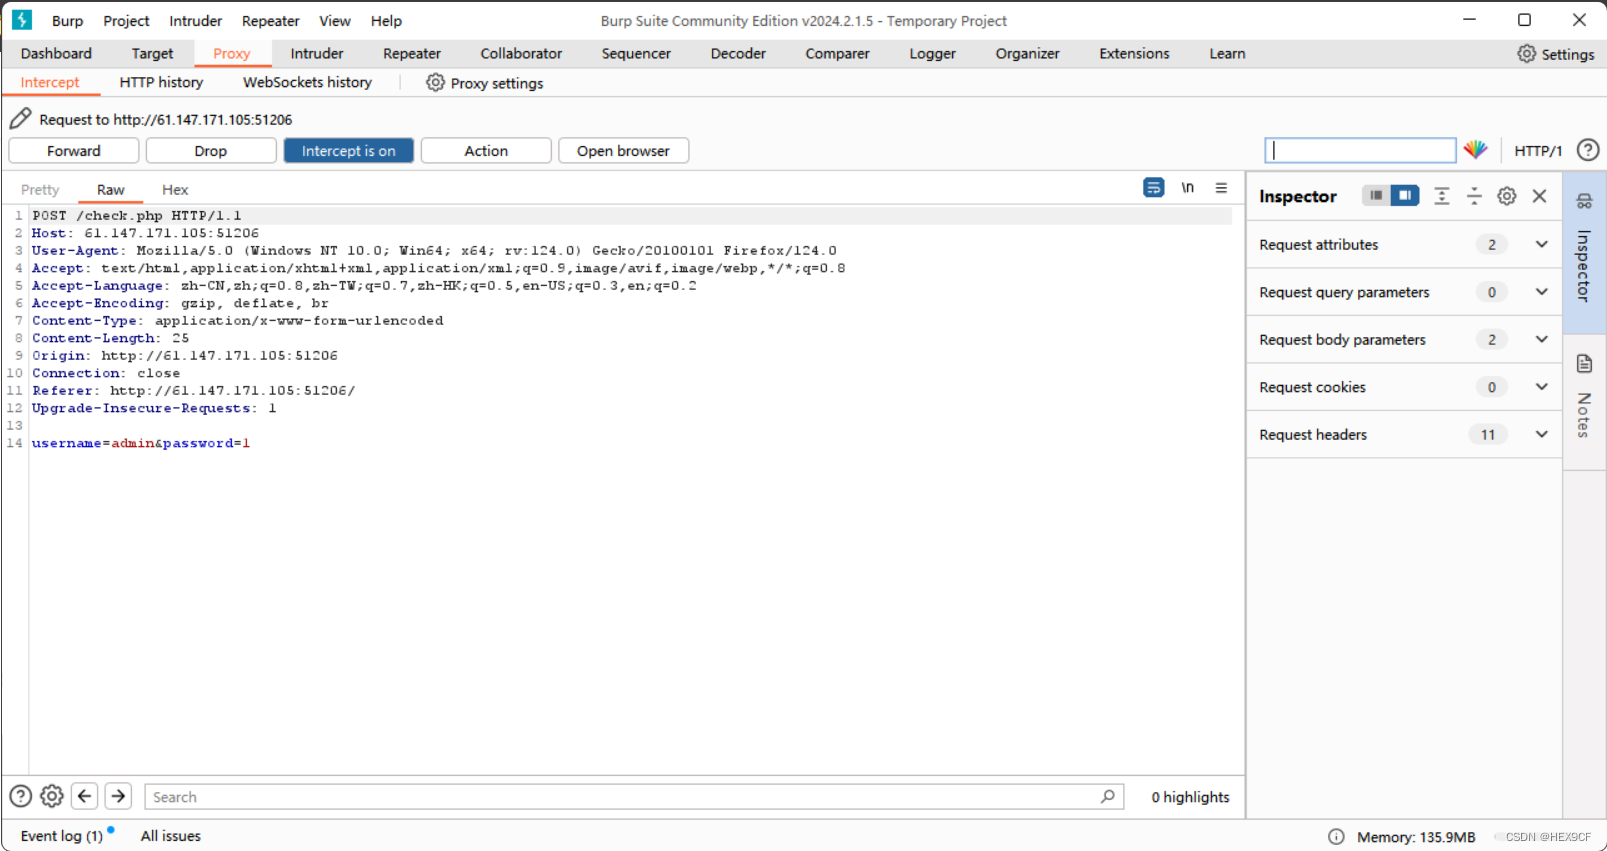Open the View menu
The image size is (1607, 851).
[335, 21]
